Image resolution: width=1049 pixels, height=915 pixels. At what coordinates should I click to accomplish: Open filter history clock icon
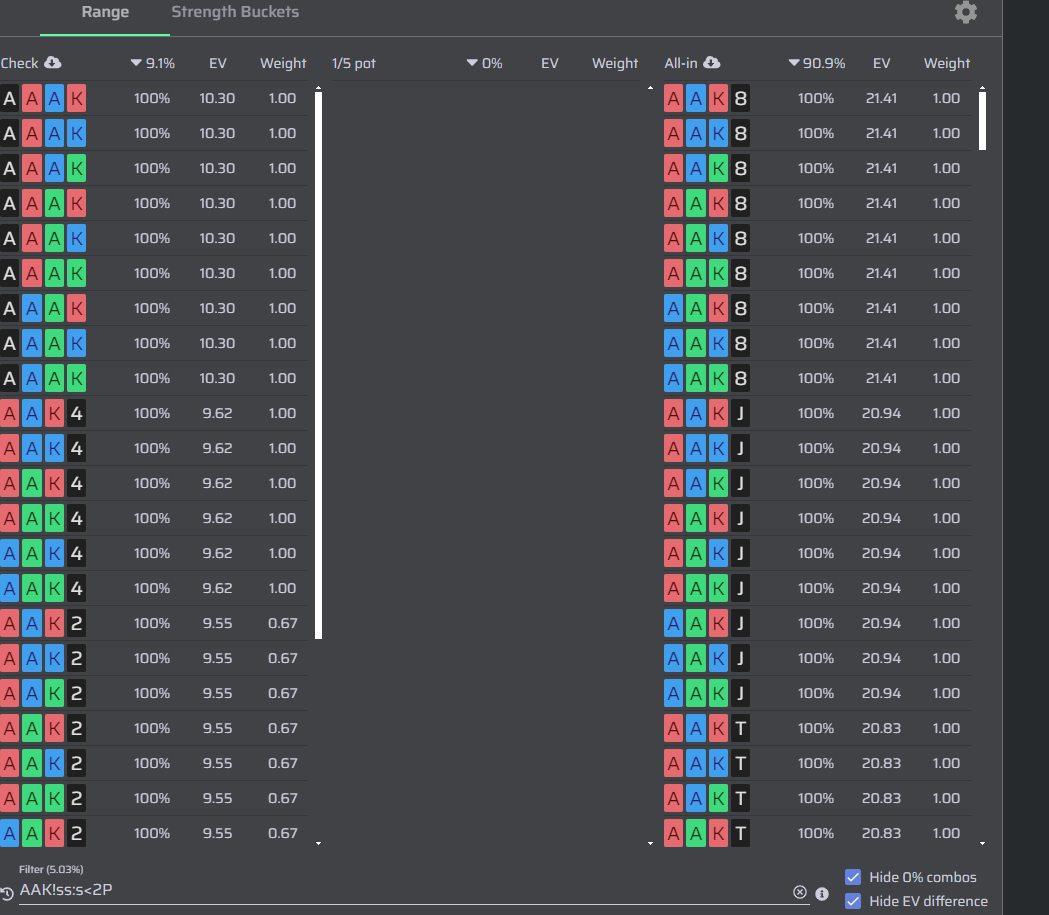[7, 894]
